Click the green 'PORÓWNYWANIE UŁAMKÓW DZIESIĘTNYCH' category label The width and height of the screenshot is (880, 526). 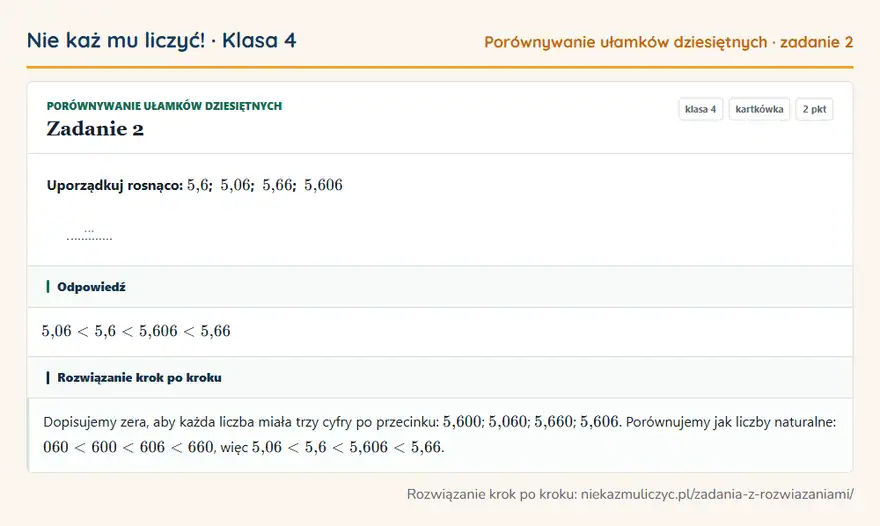pos(164,106)
